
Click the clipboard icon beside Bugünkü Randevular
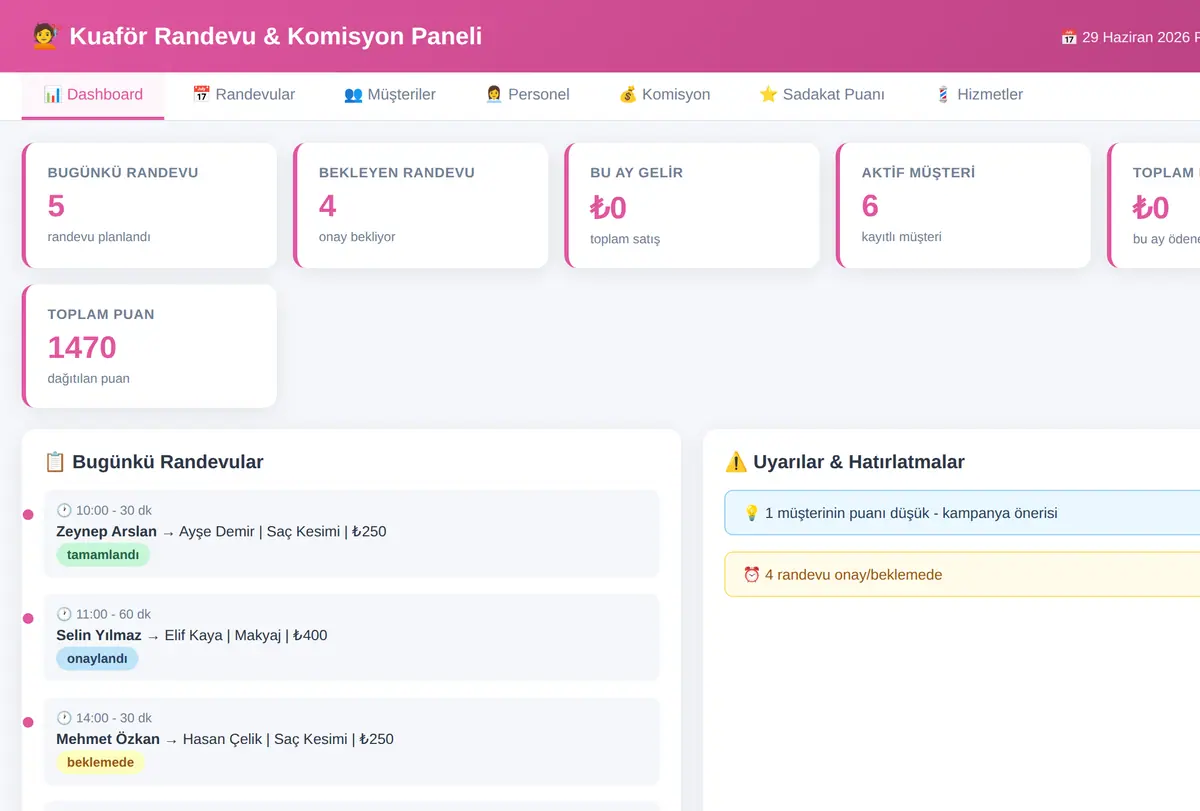click(x=56, y=462)
